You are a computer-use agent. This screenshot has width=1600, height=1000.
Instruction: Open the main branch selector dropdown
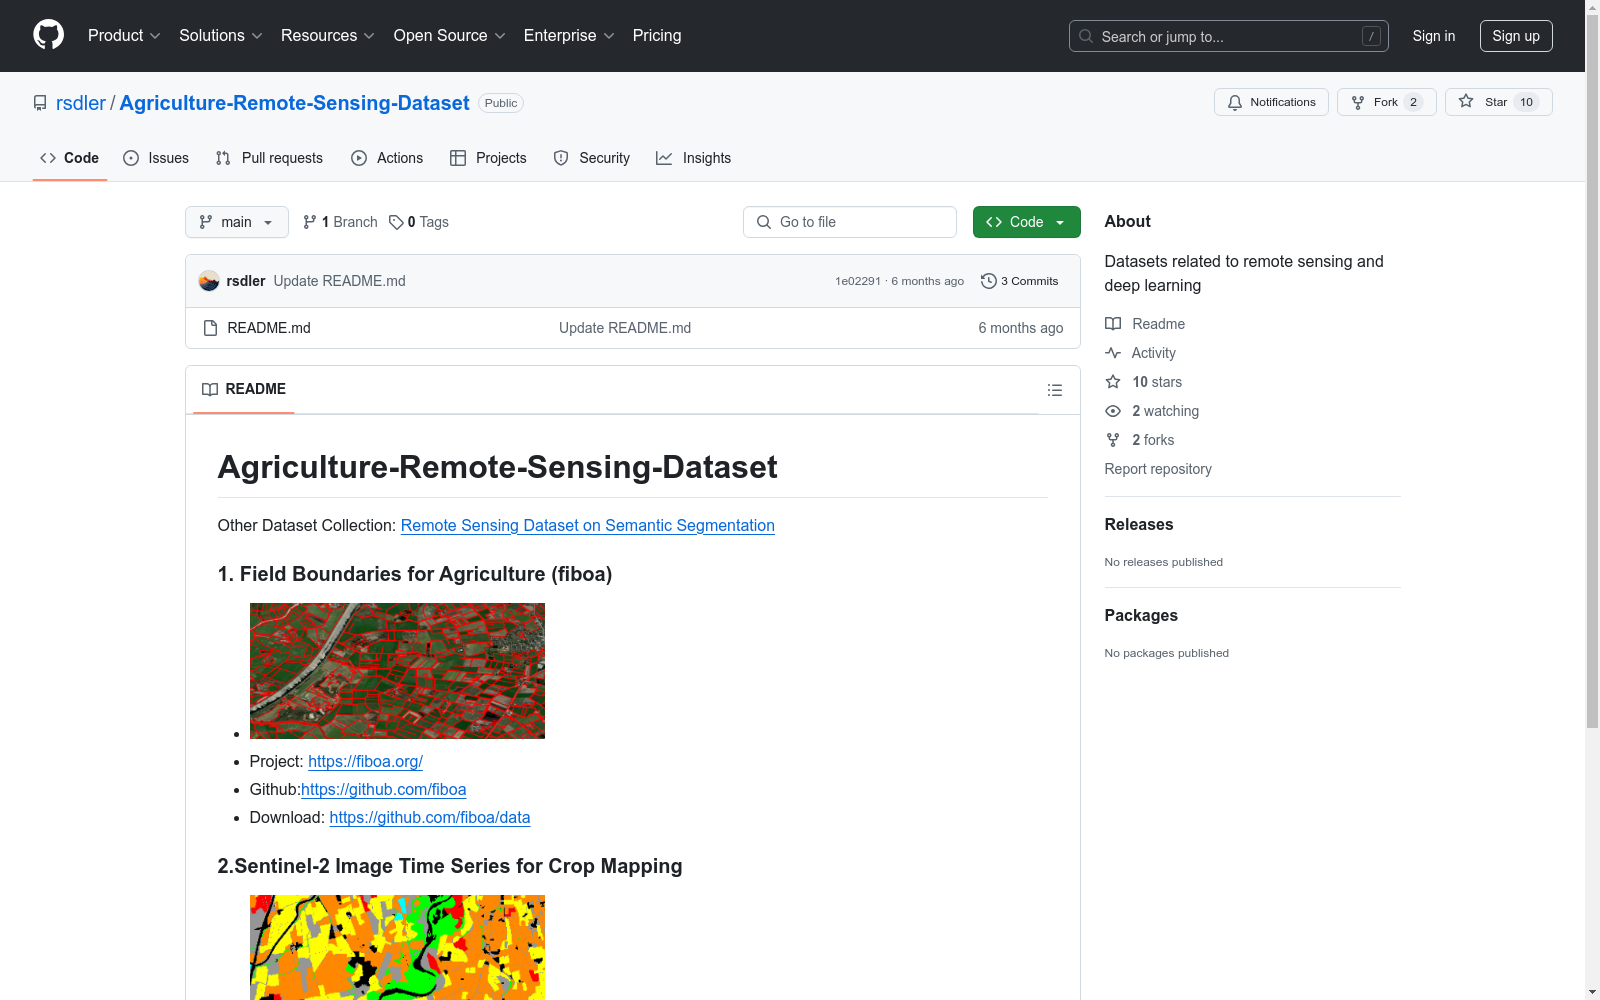click(x=236, y=222)
